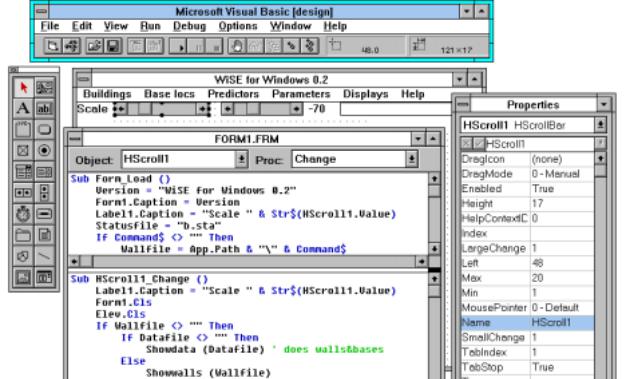Viewport: 624px width, 379px height.
Task: Click the code window horizontal scrollbar
Action: click(x=248, y=262)
